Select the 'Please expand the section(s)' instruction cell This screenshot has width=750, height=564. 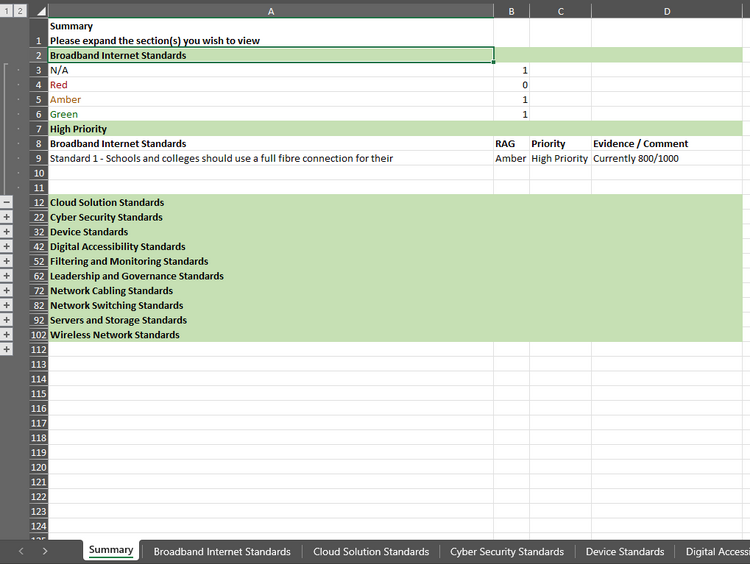(271, 33)
